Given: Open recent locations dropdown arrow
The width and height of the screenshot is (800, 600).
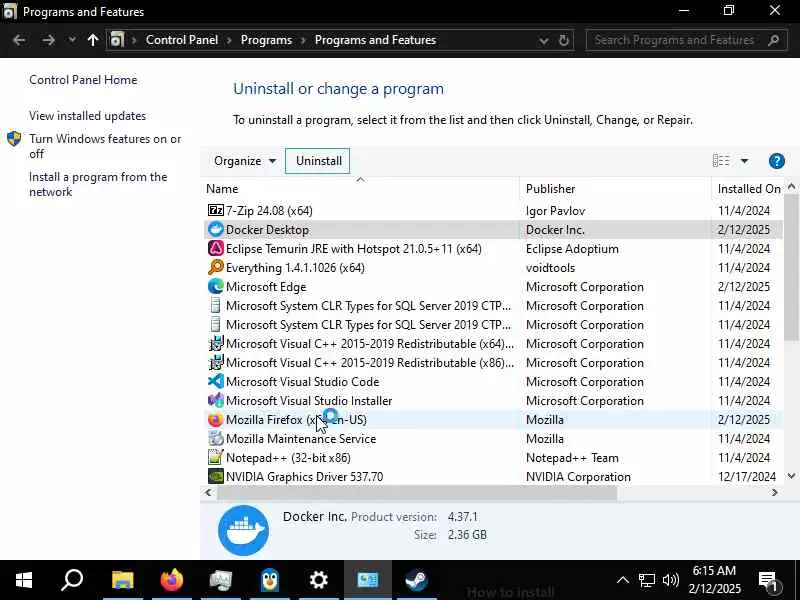Looking at the screenshot, I should click(72, 40).
